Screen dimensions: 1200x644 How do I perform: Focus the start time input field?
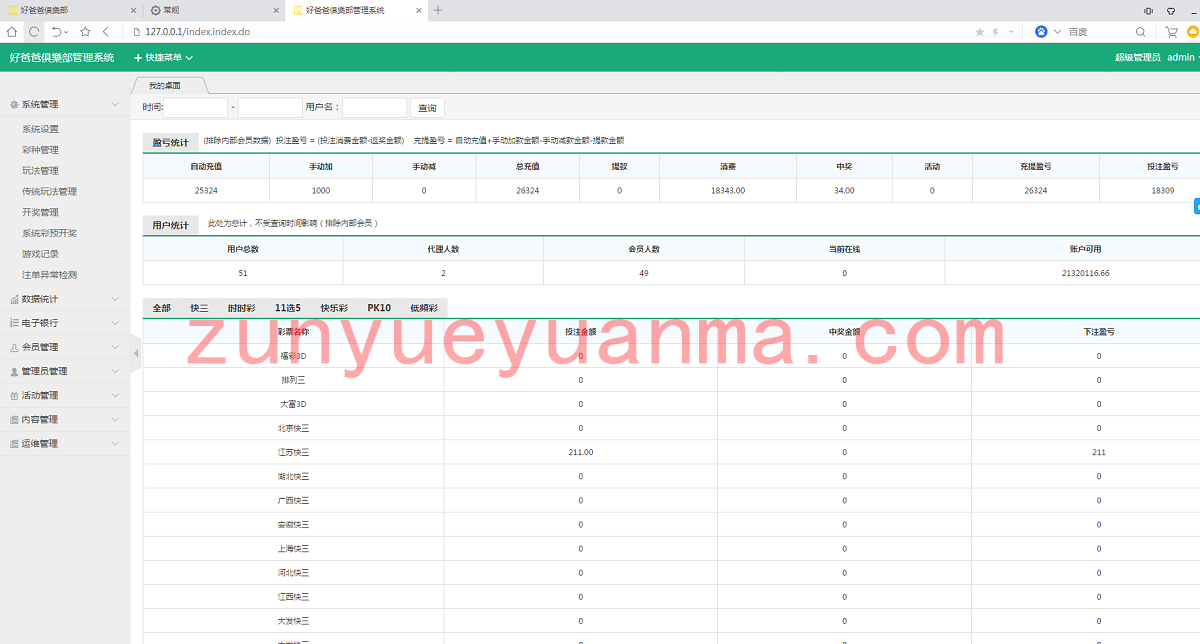click(195, 108)
